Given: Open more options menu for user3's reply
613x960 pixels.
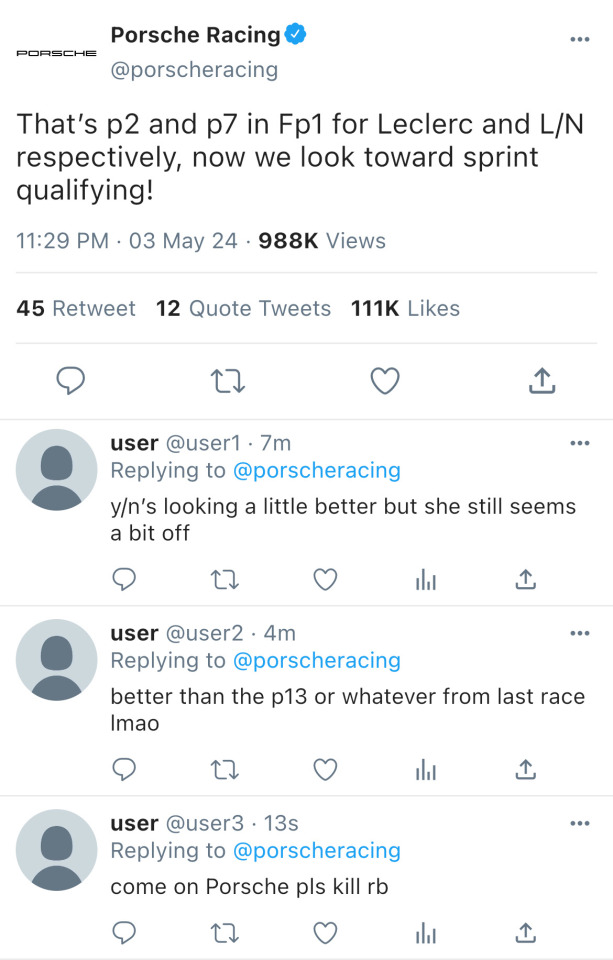Looking at the screenshot, I should 580,823.
